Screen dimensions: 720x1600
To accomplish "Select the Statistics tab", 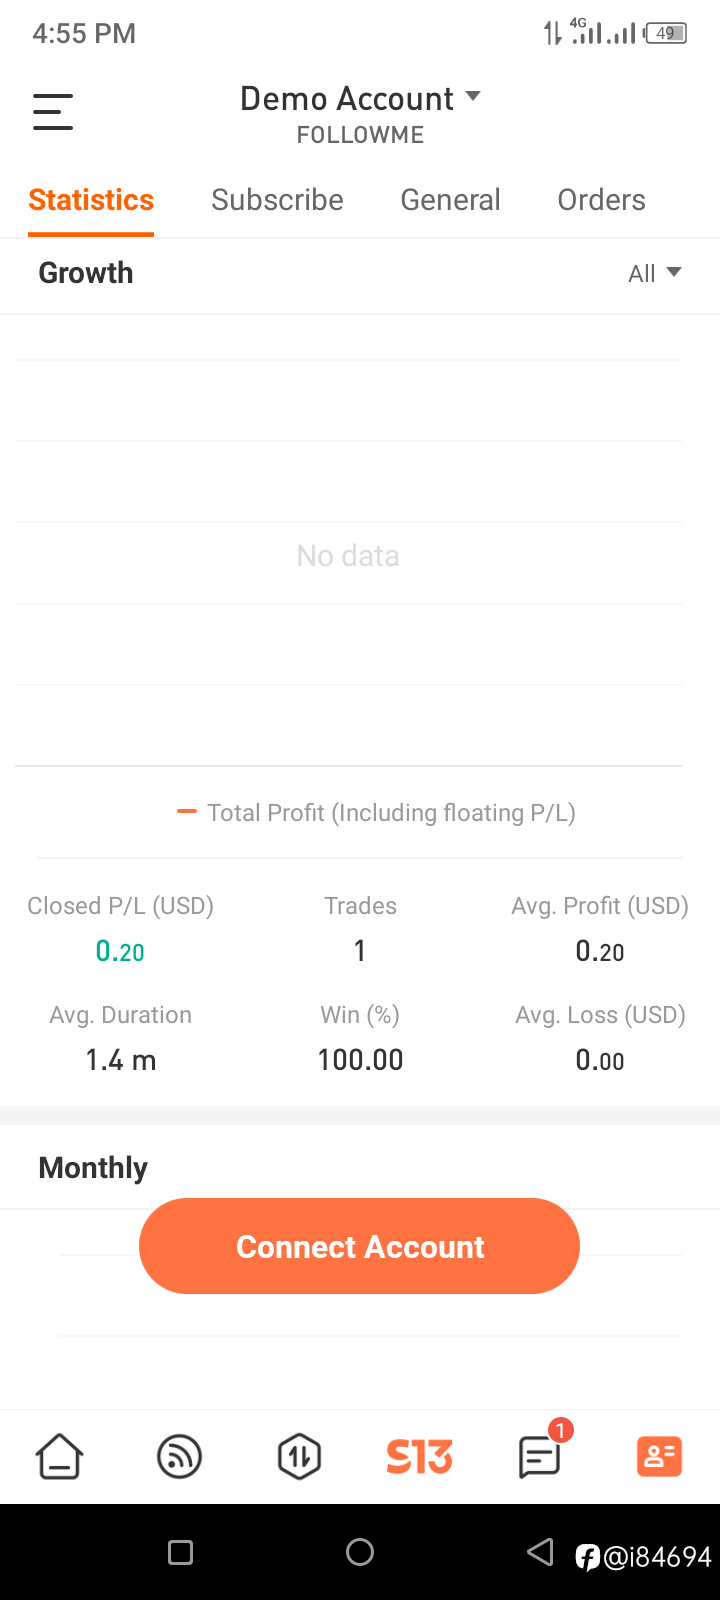I will pos(91,200).
